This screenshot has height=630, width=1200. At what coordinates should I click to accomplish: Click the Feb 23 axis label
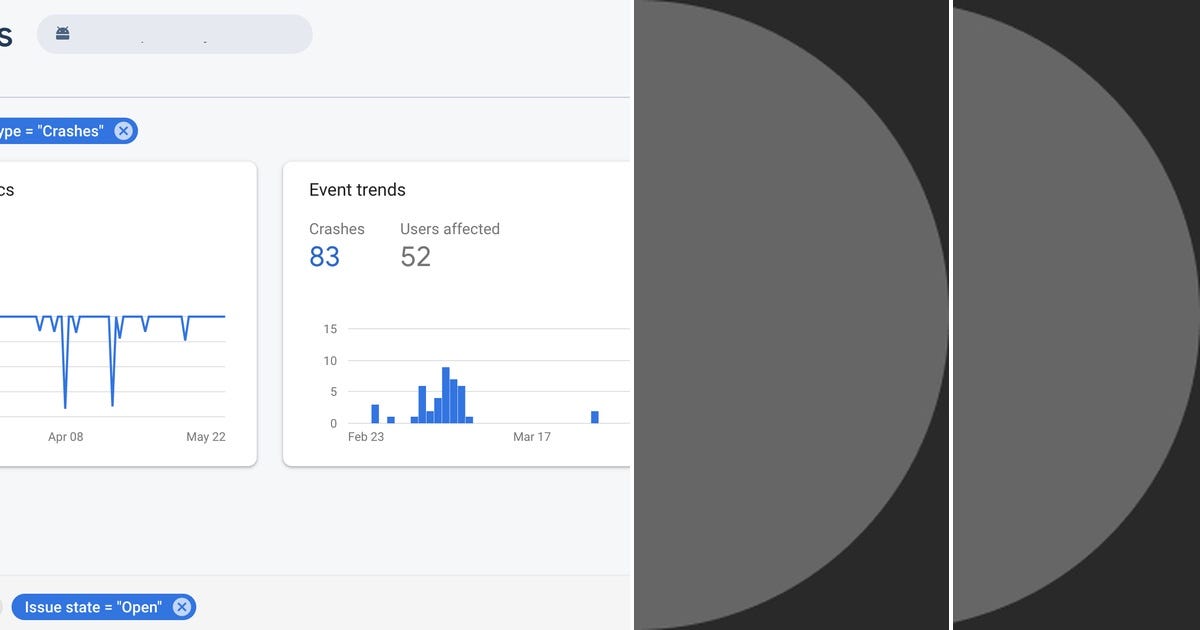point(365,437)
